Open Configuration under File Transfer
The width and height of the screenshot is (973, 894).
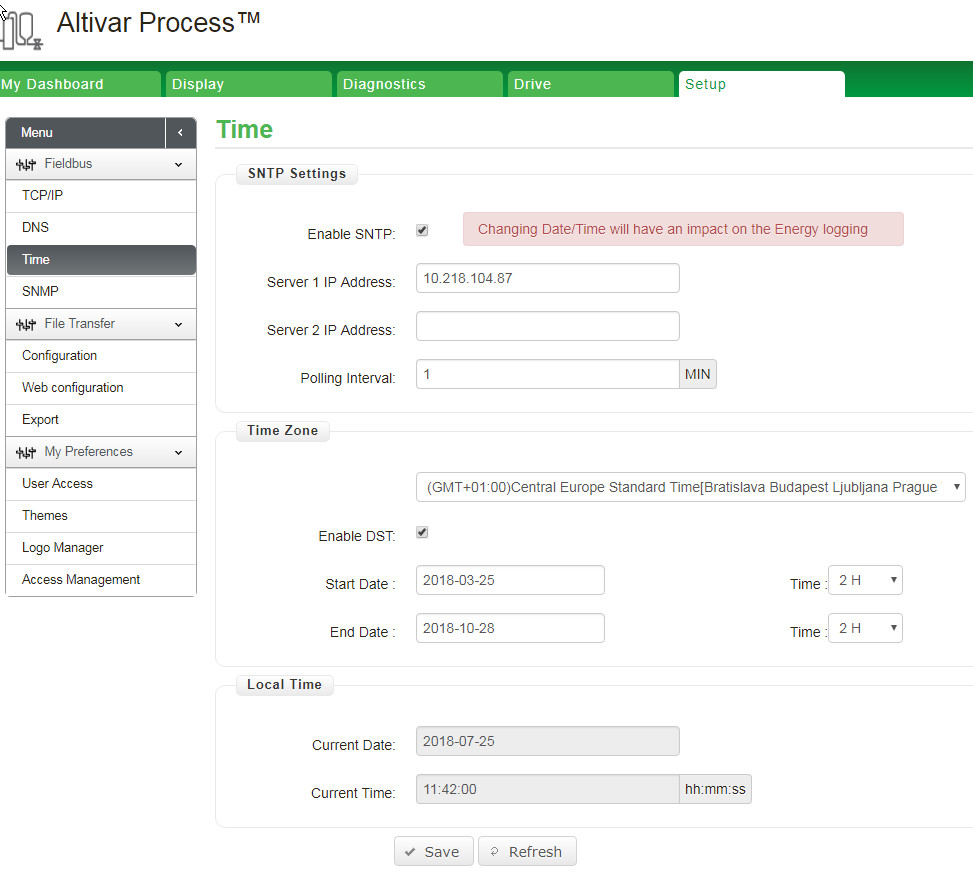point(101,355)
